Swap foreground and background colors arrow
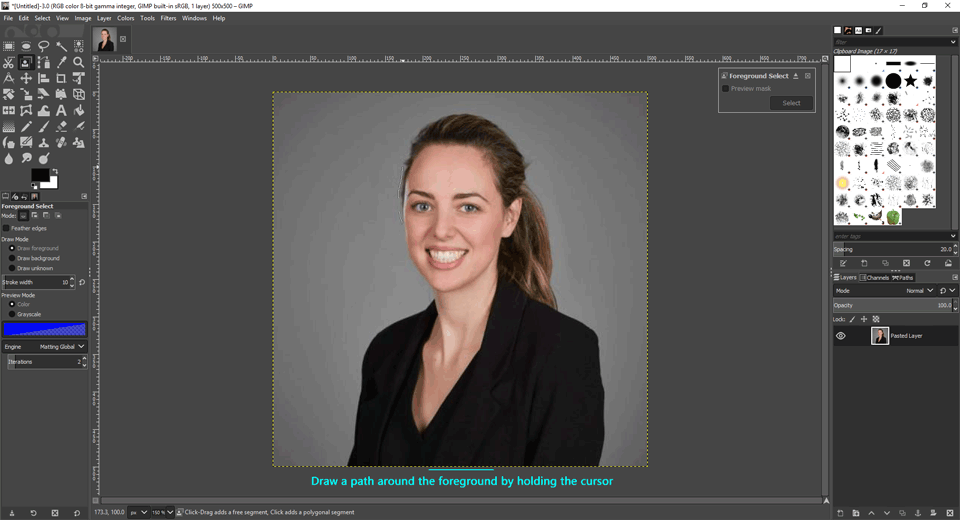Viewport: 960px width, 520px height. (x=55, y=172)
